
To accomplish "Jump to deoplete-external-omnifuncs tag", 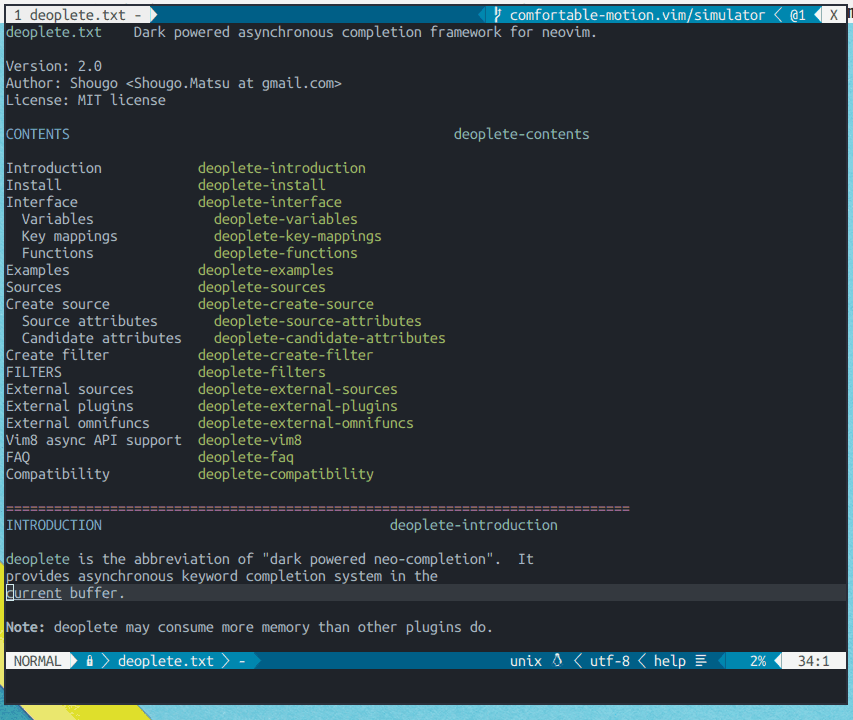I will [306, 423].
